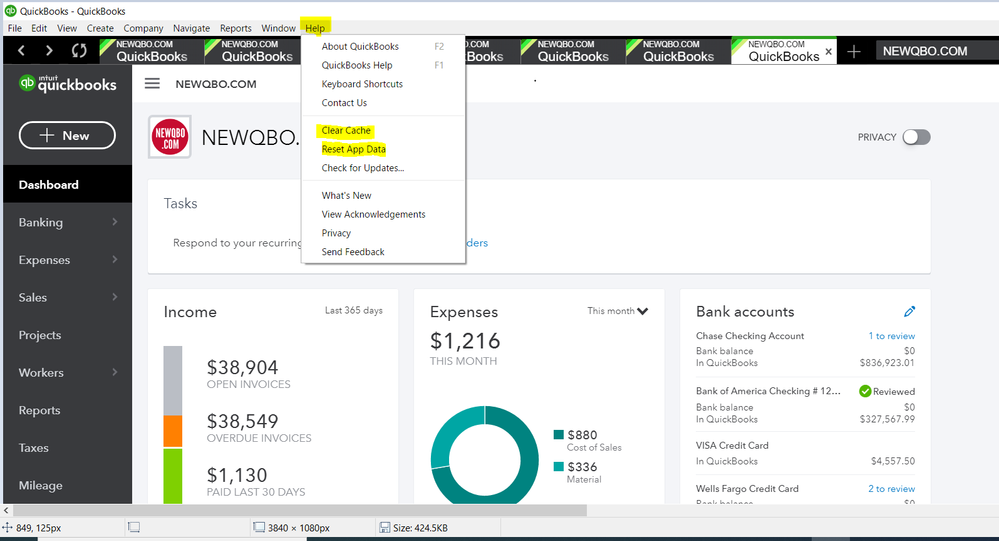The image size is (999, 541).
Task: Click the Intuit QuickBooks logo
Action: point(68,83)
